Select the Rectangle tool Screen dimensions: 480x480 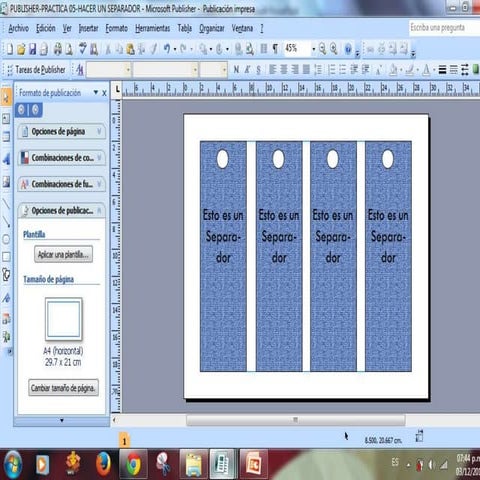coord(6,257)
